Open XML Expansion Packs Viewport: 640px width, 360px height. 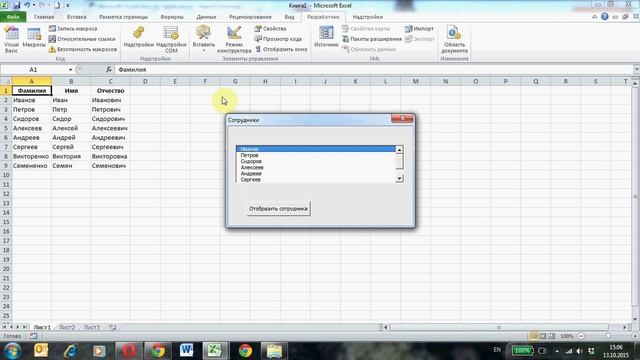[x=372, y=39]
